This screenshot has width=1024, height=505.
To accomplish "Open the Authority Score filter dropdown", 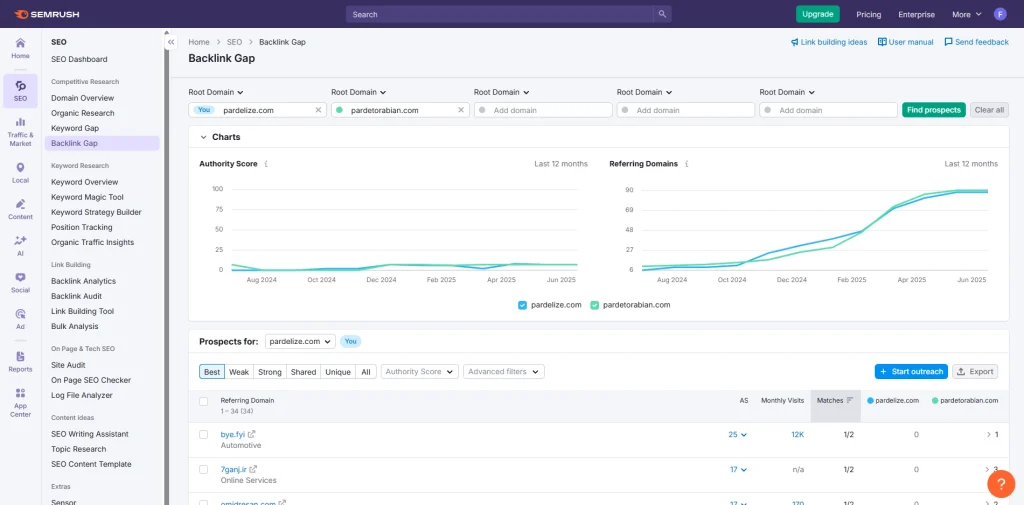I will click(x=420, y=372).
